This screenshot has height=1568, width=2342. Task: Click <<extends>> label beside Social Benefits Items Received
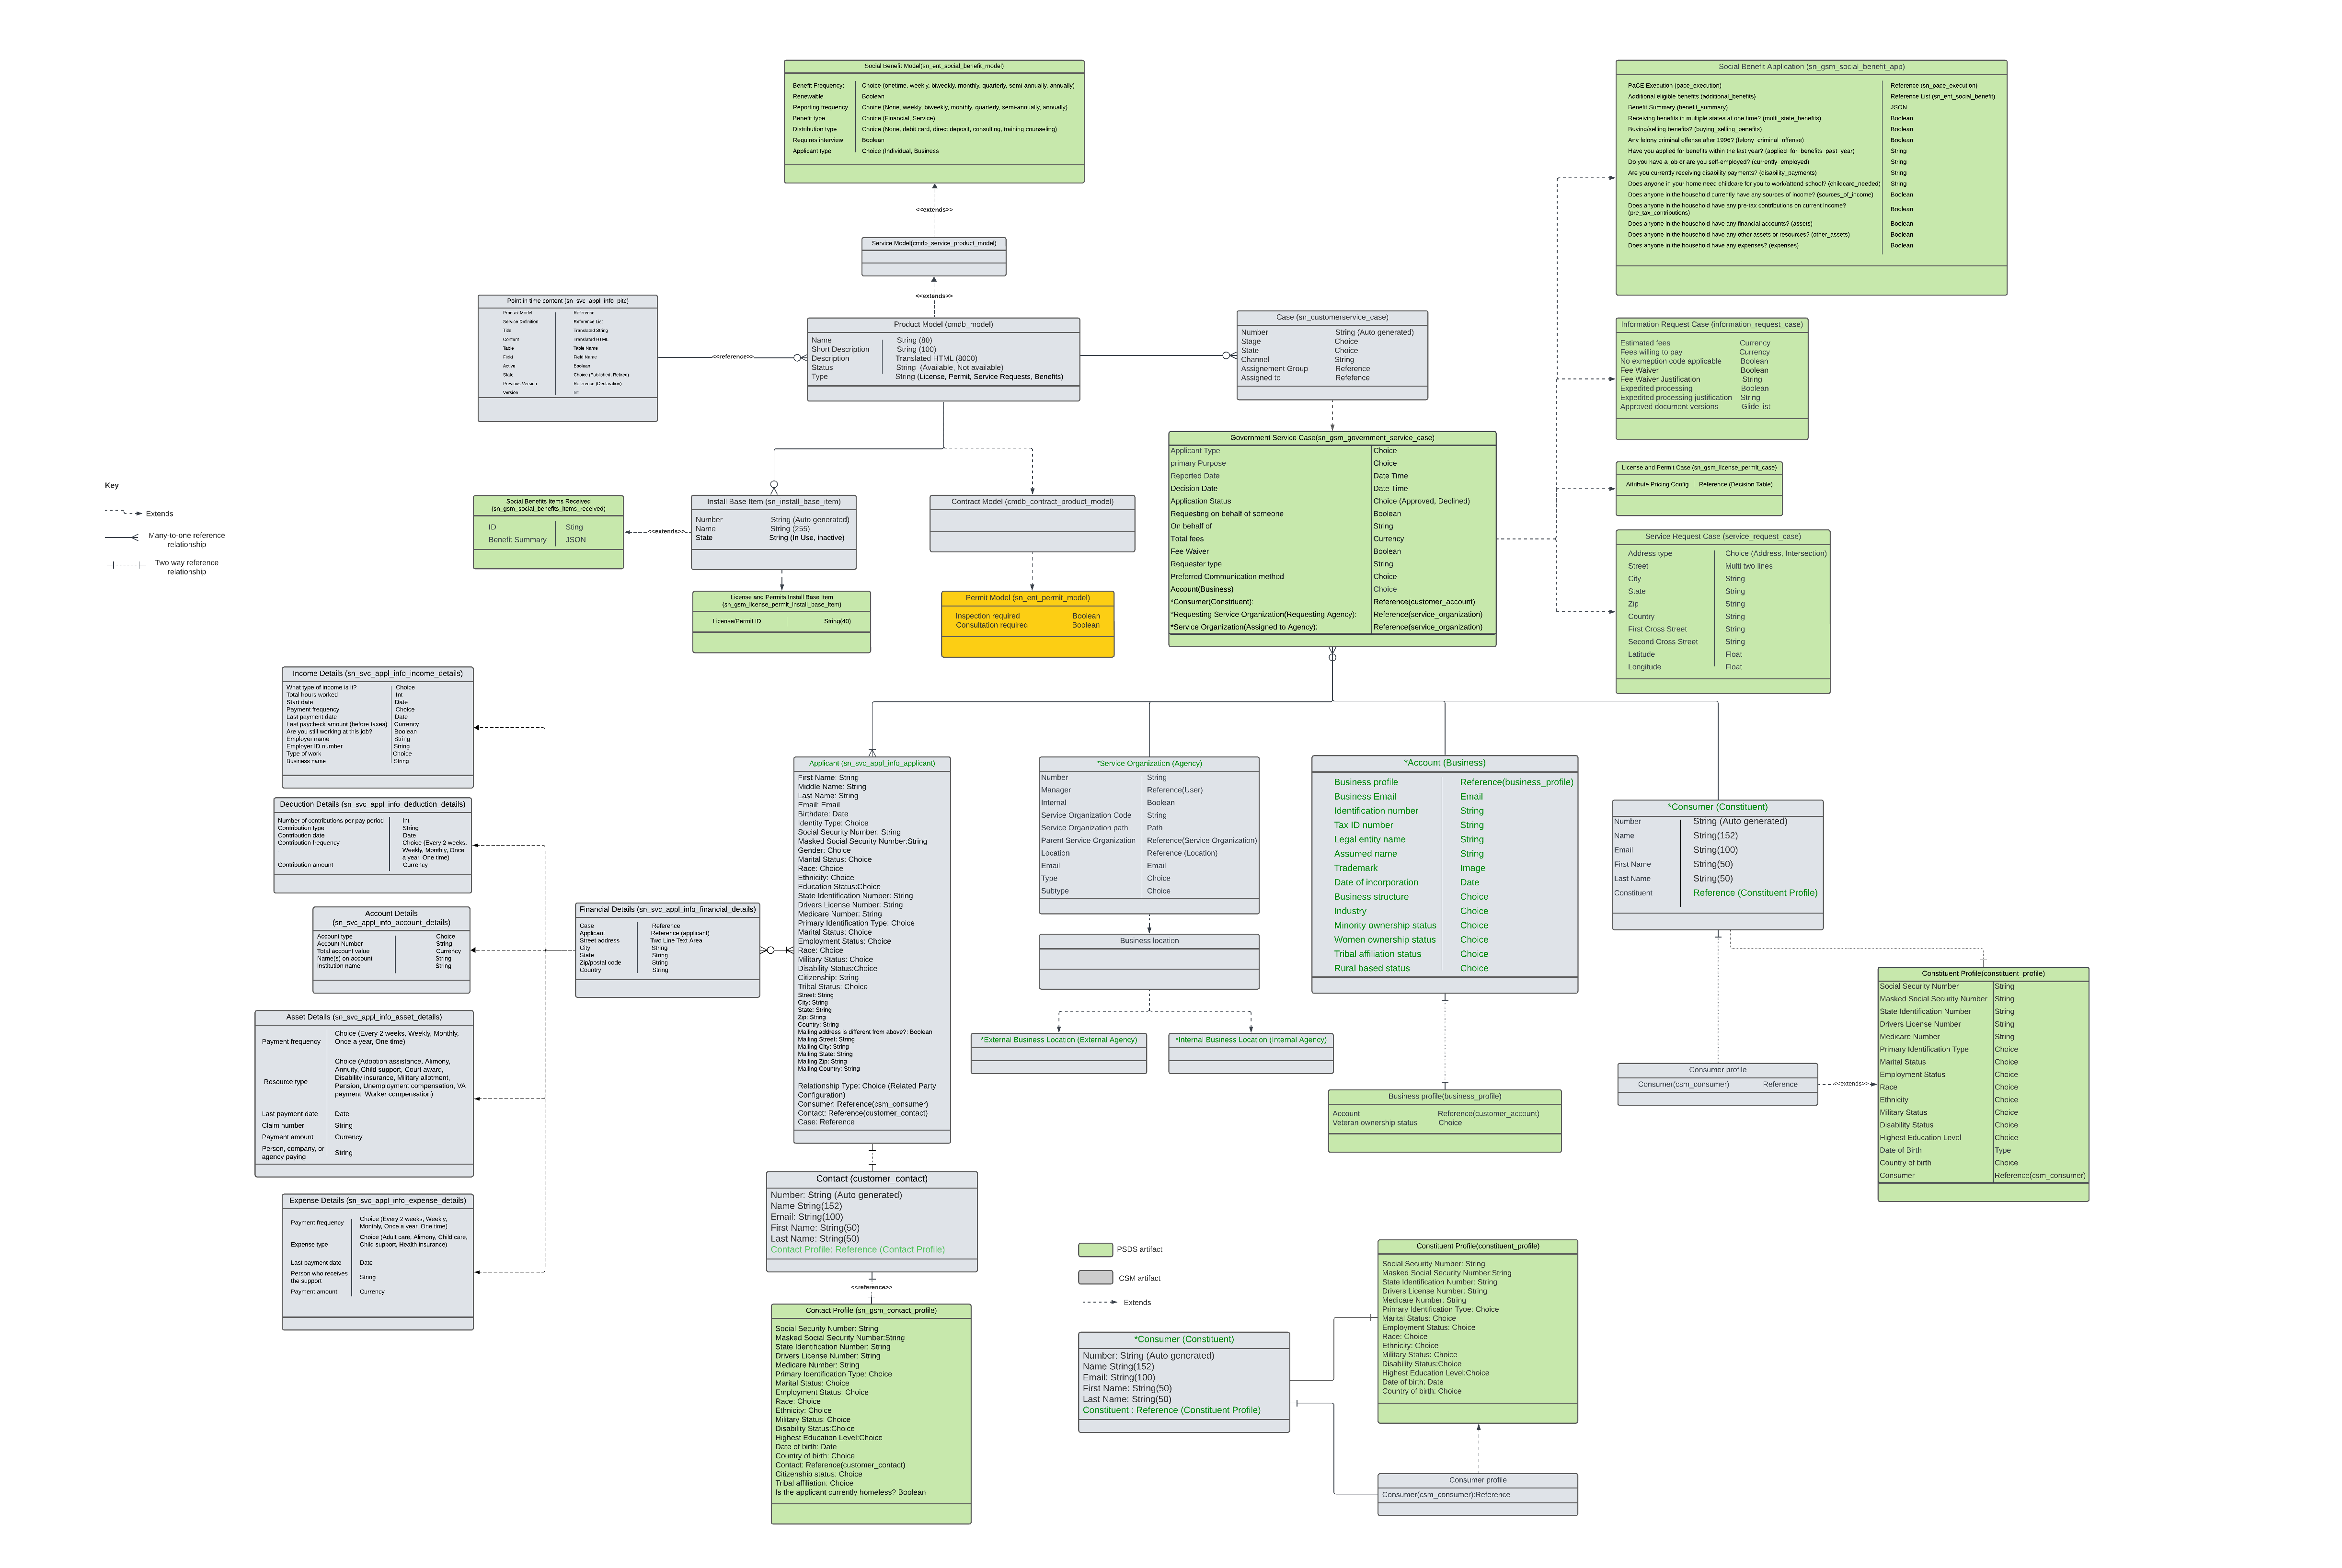tap(667, 532)
